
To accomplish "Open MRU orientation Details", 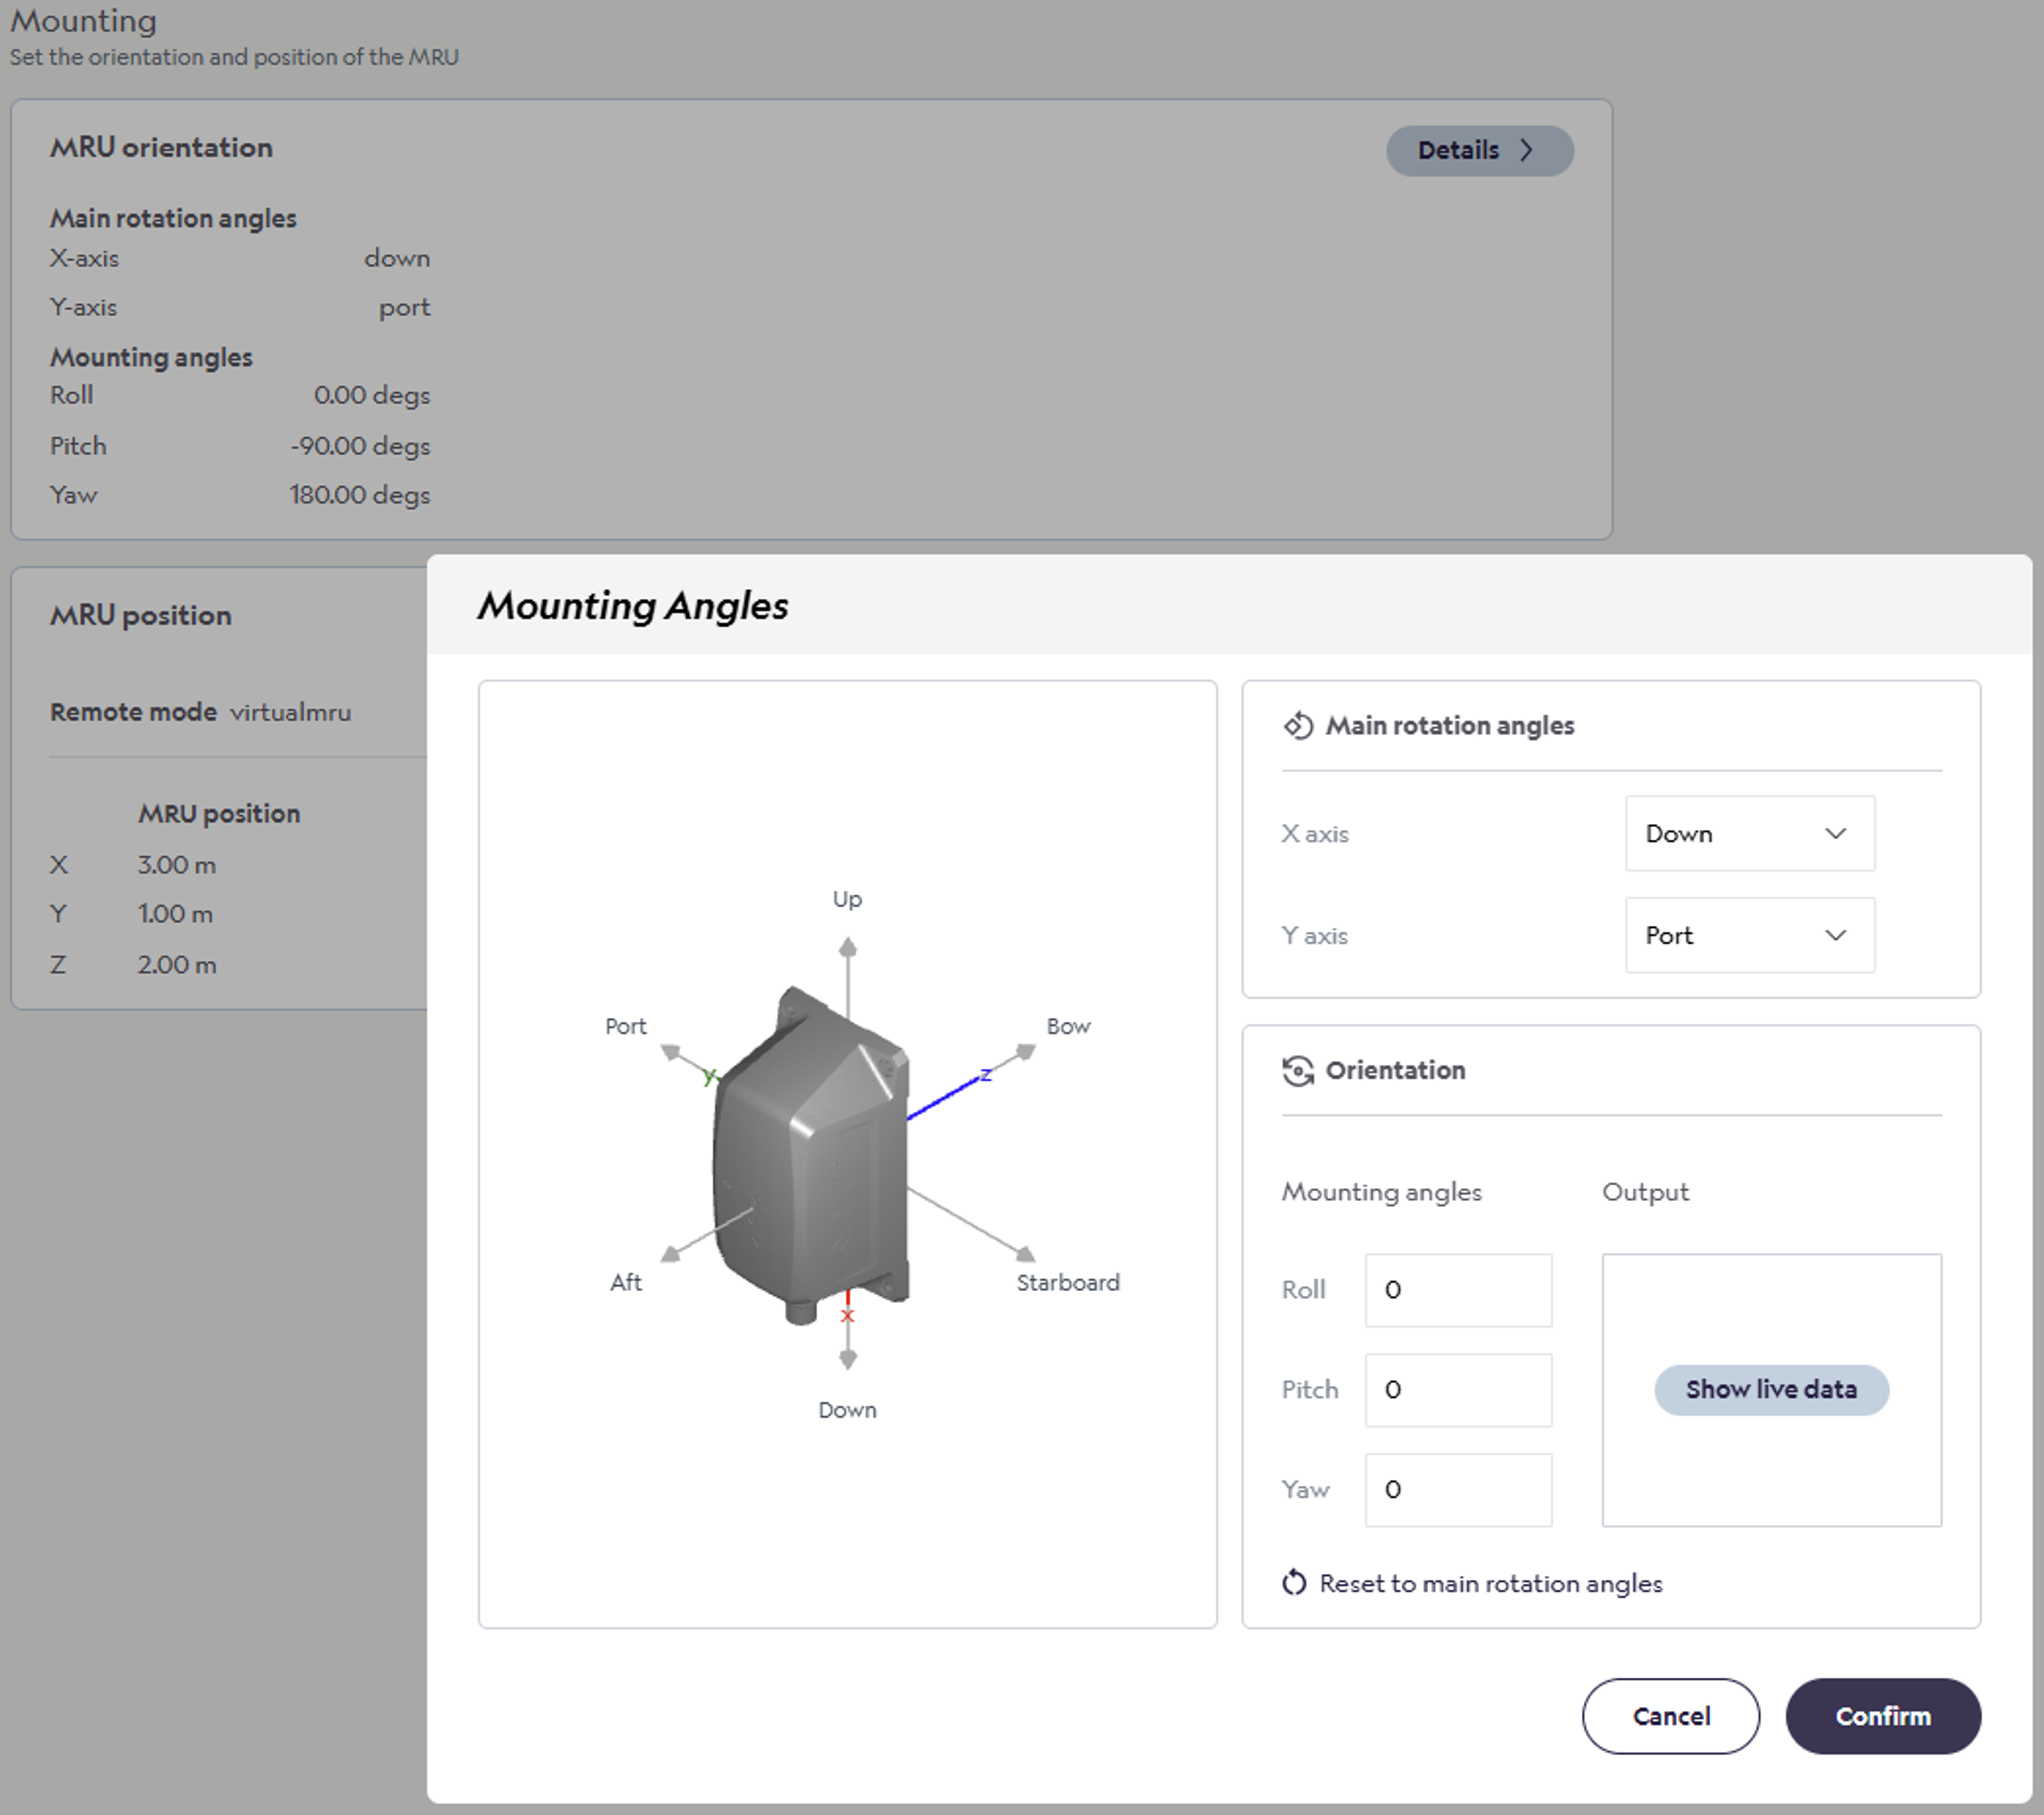I will pyautogui.click(x=1479, y=150).
